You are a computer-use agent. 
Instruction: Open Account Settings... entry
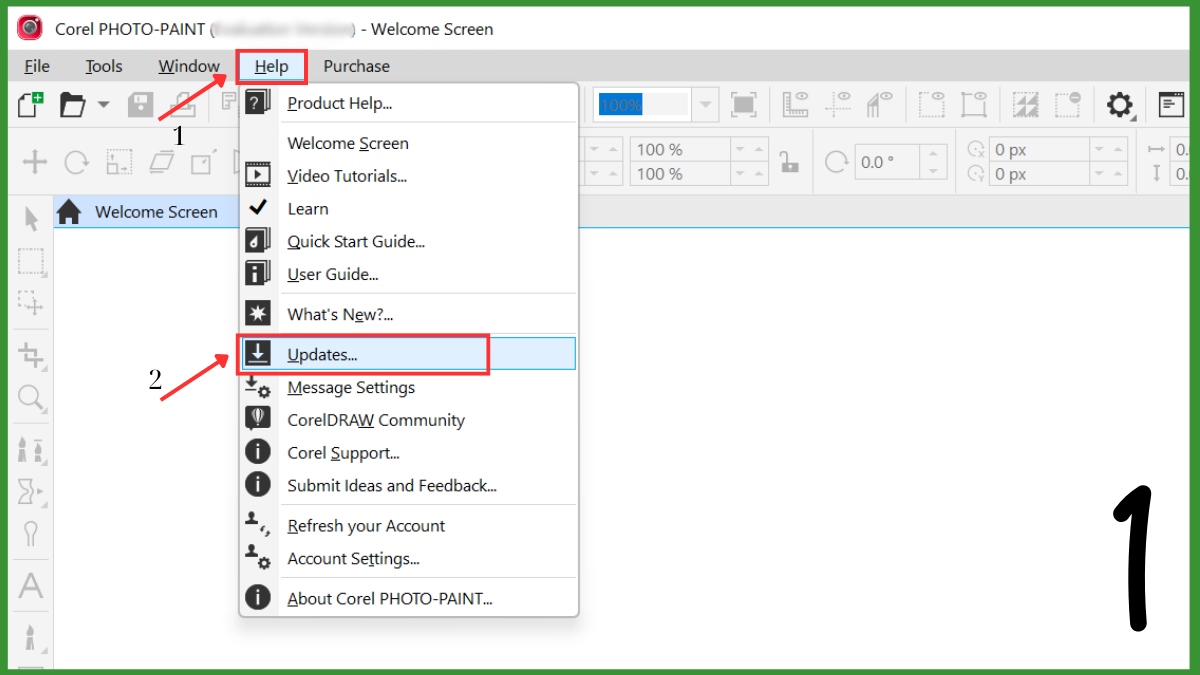pos(408,559)
